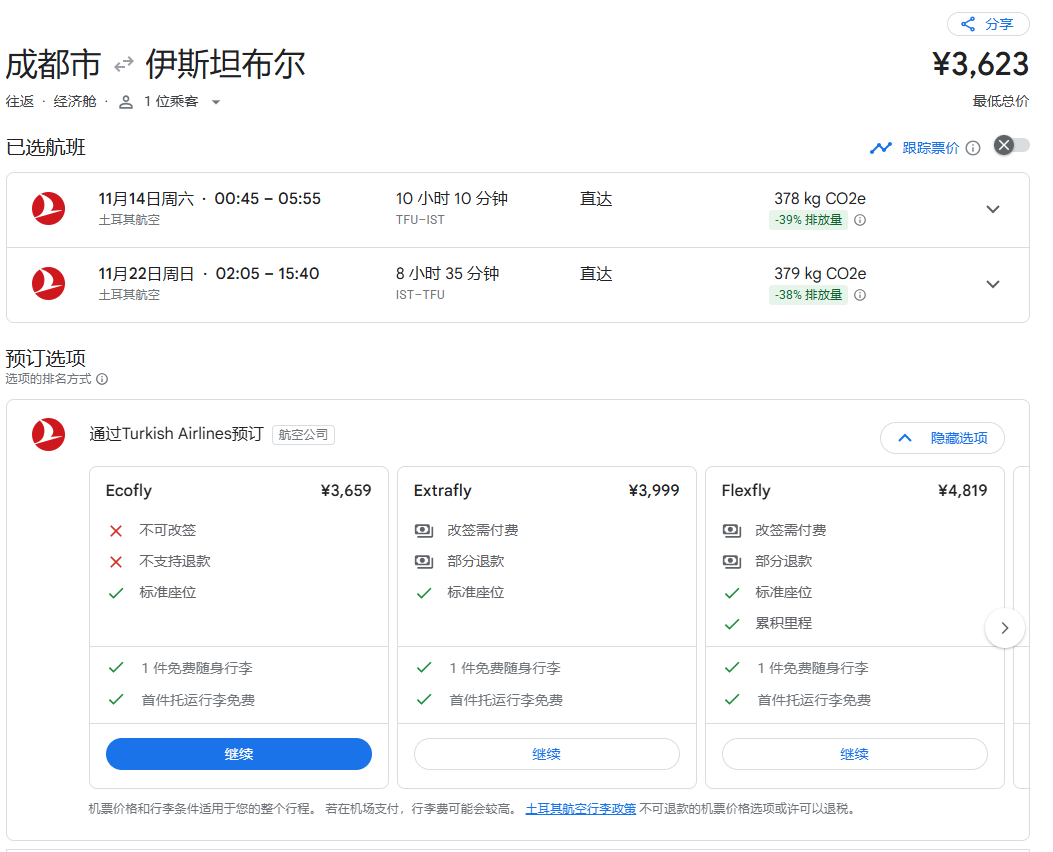Click the 往返 trip type text
This screenshot has height=852, width=1053.
pos(20,101)
